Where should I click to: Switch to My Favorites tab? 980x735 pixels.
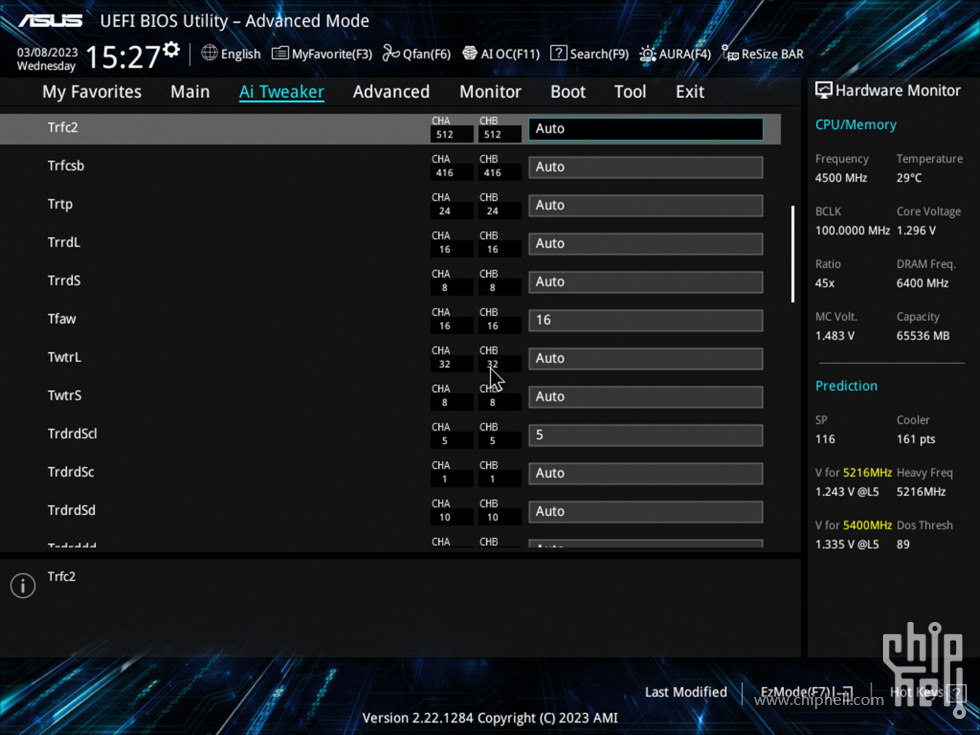pos(92,92)
